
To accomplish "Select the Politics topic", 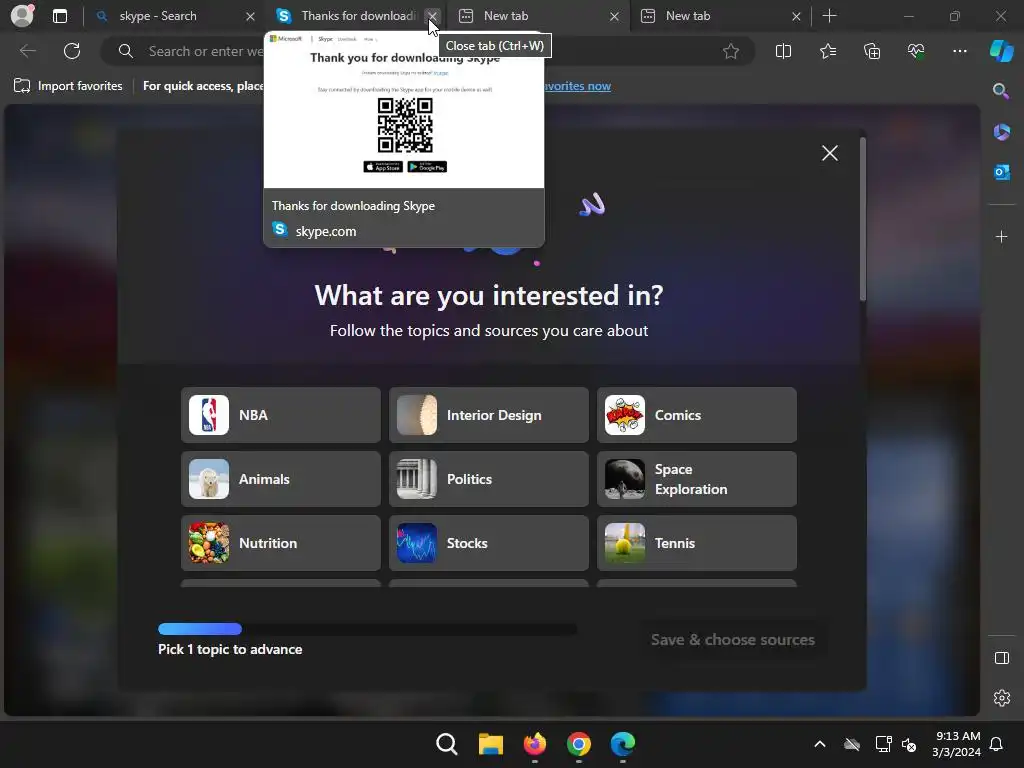I will 488,479.
